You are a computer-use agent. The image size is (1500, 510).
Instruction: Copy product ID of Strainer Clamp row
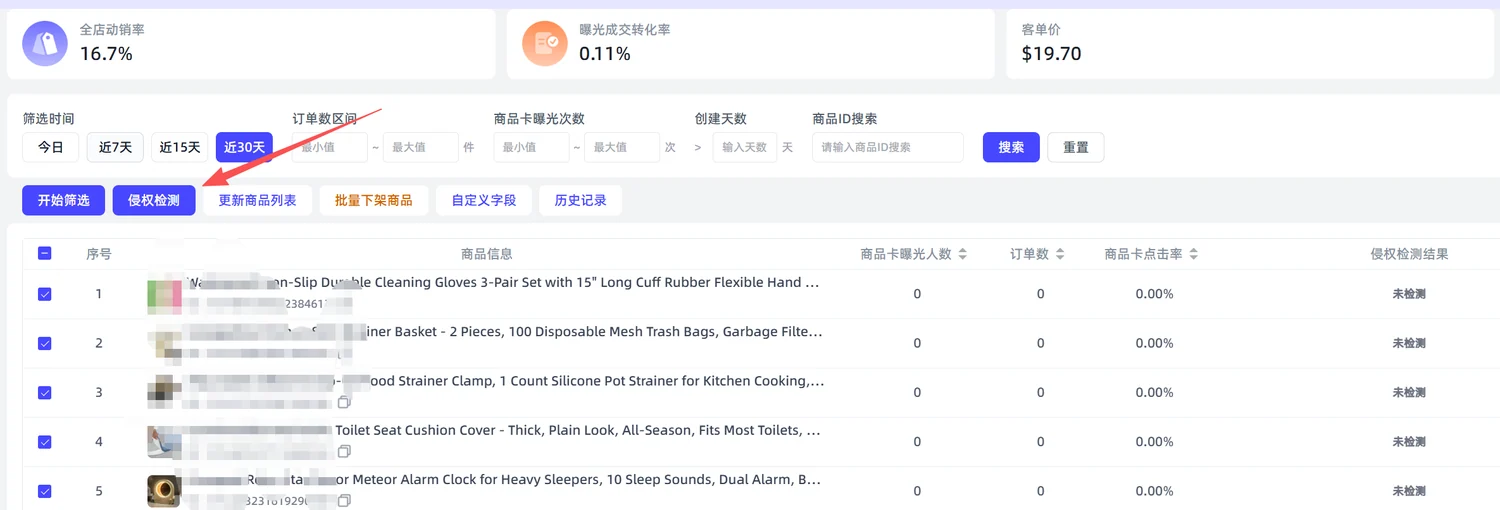coord(344,402)
